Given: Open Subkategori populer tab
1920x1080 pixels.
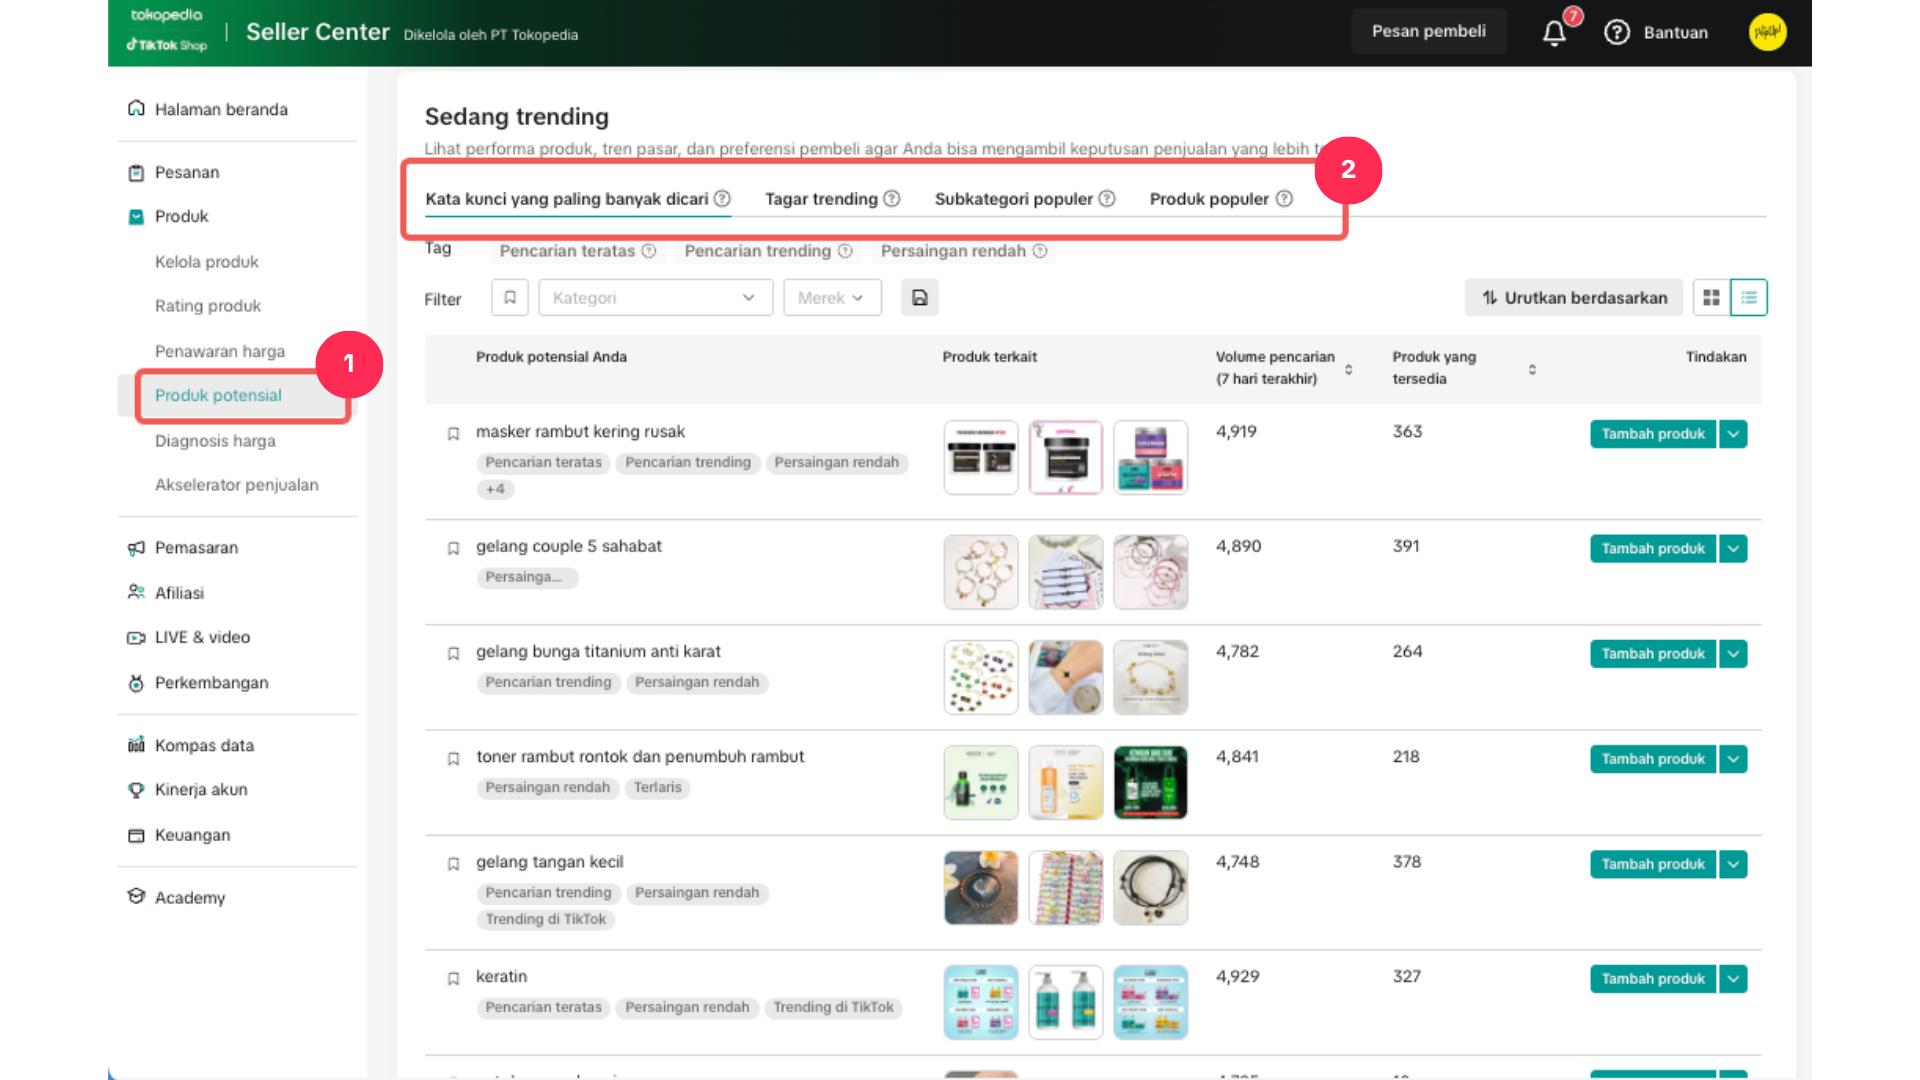Looking at the screenshot, I should pyautogui.click(x=1013, y=199).
